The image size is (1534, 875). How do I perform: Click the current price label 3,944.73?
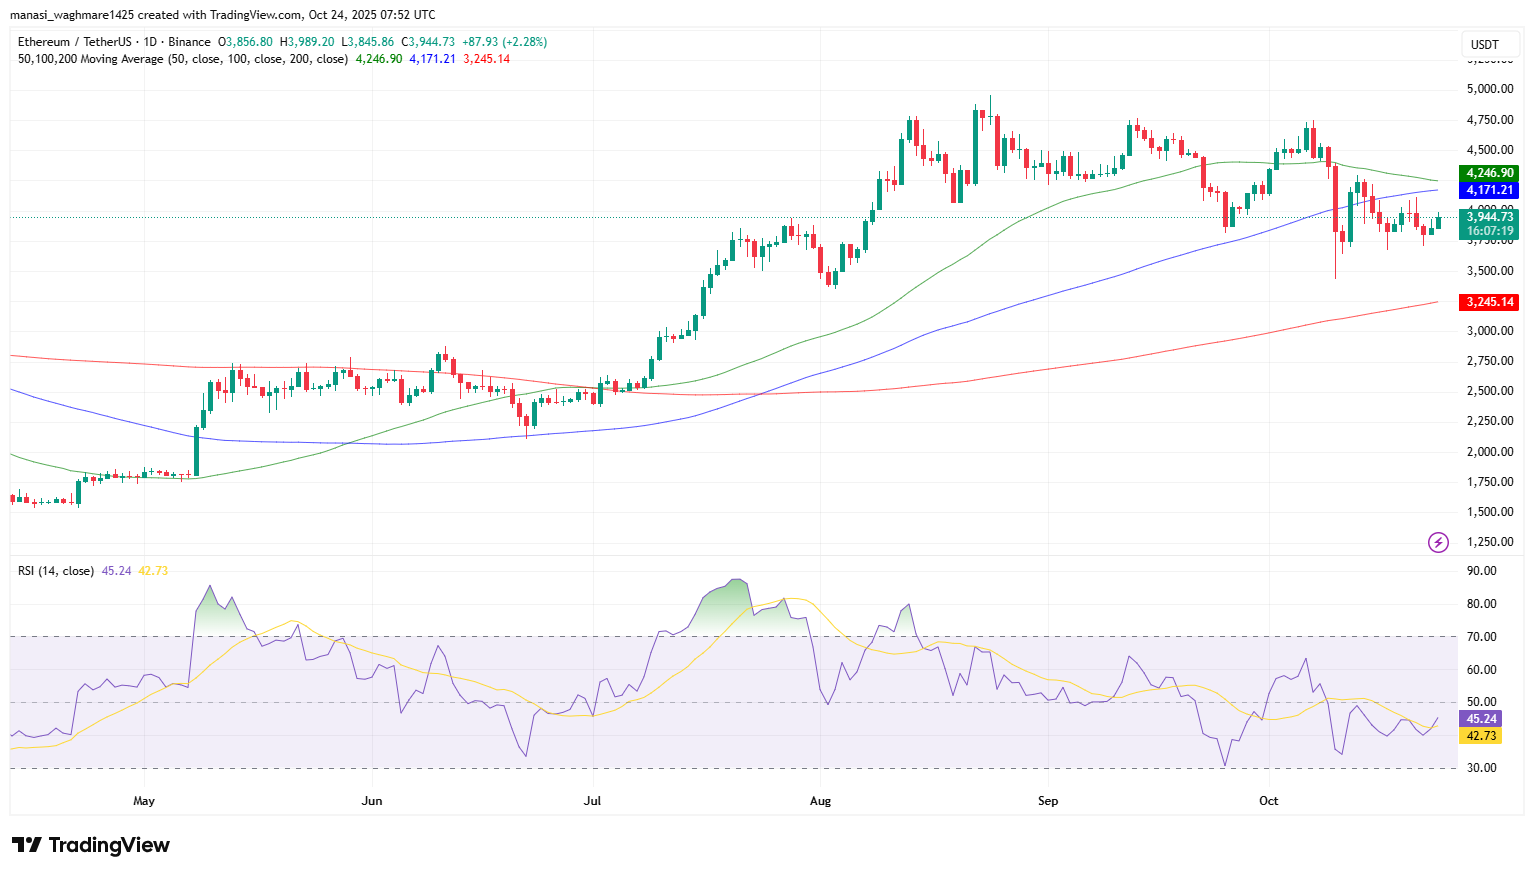point(1490,217)
